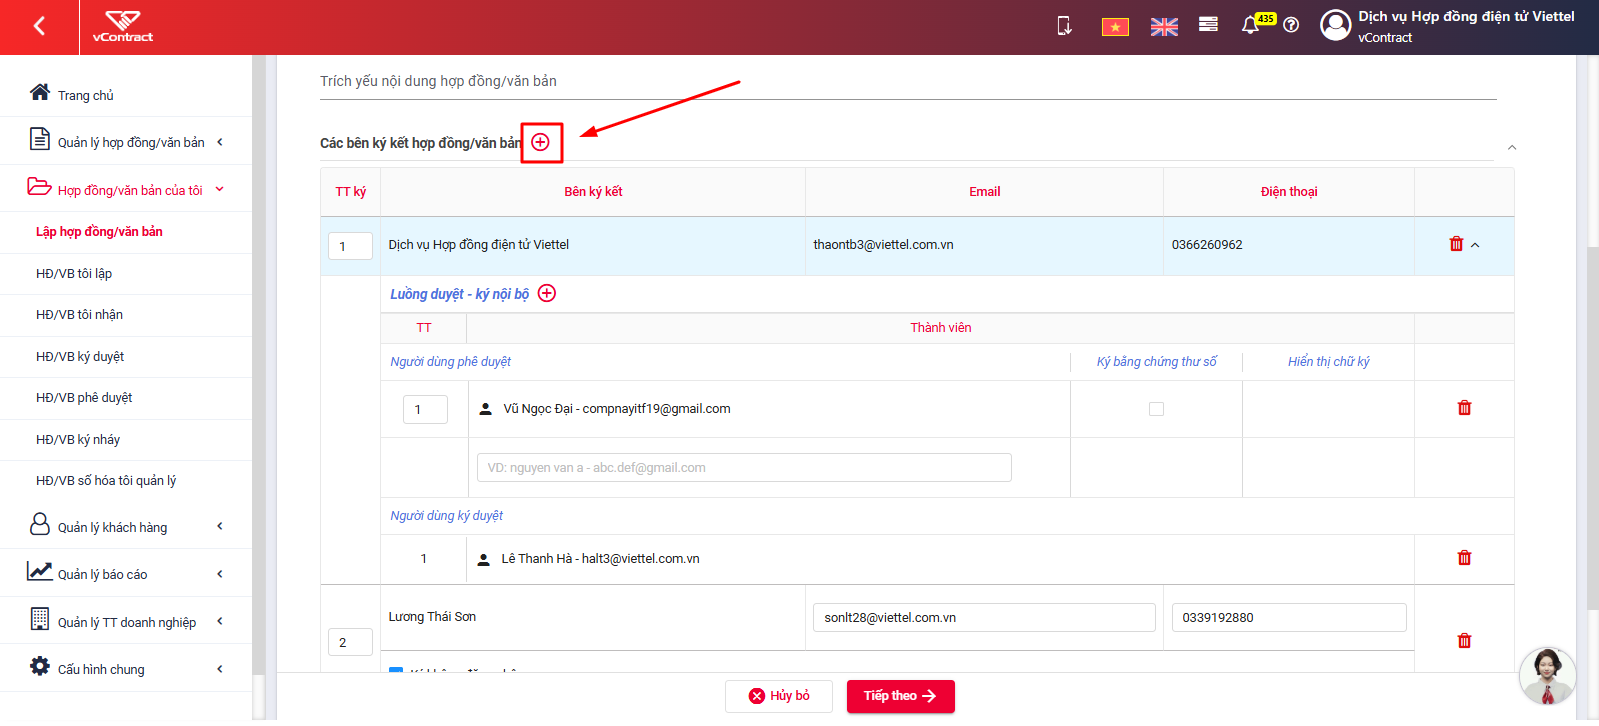The image size is (1599, 726).
Task: Switch language to Vietnamese flag
Action: [x=1115, y=27]
